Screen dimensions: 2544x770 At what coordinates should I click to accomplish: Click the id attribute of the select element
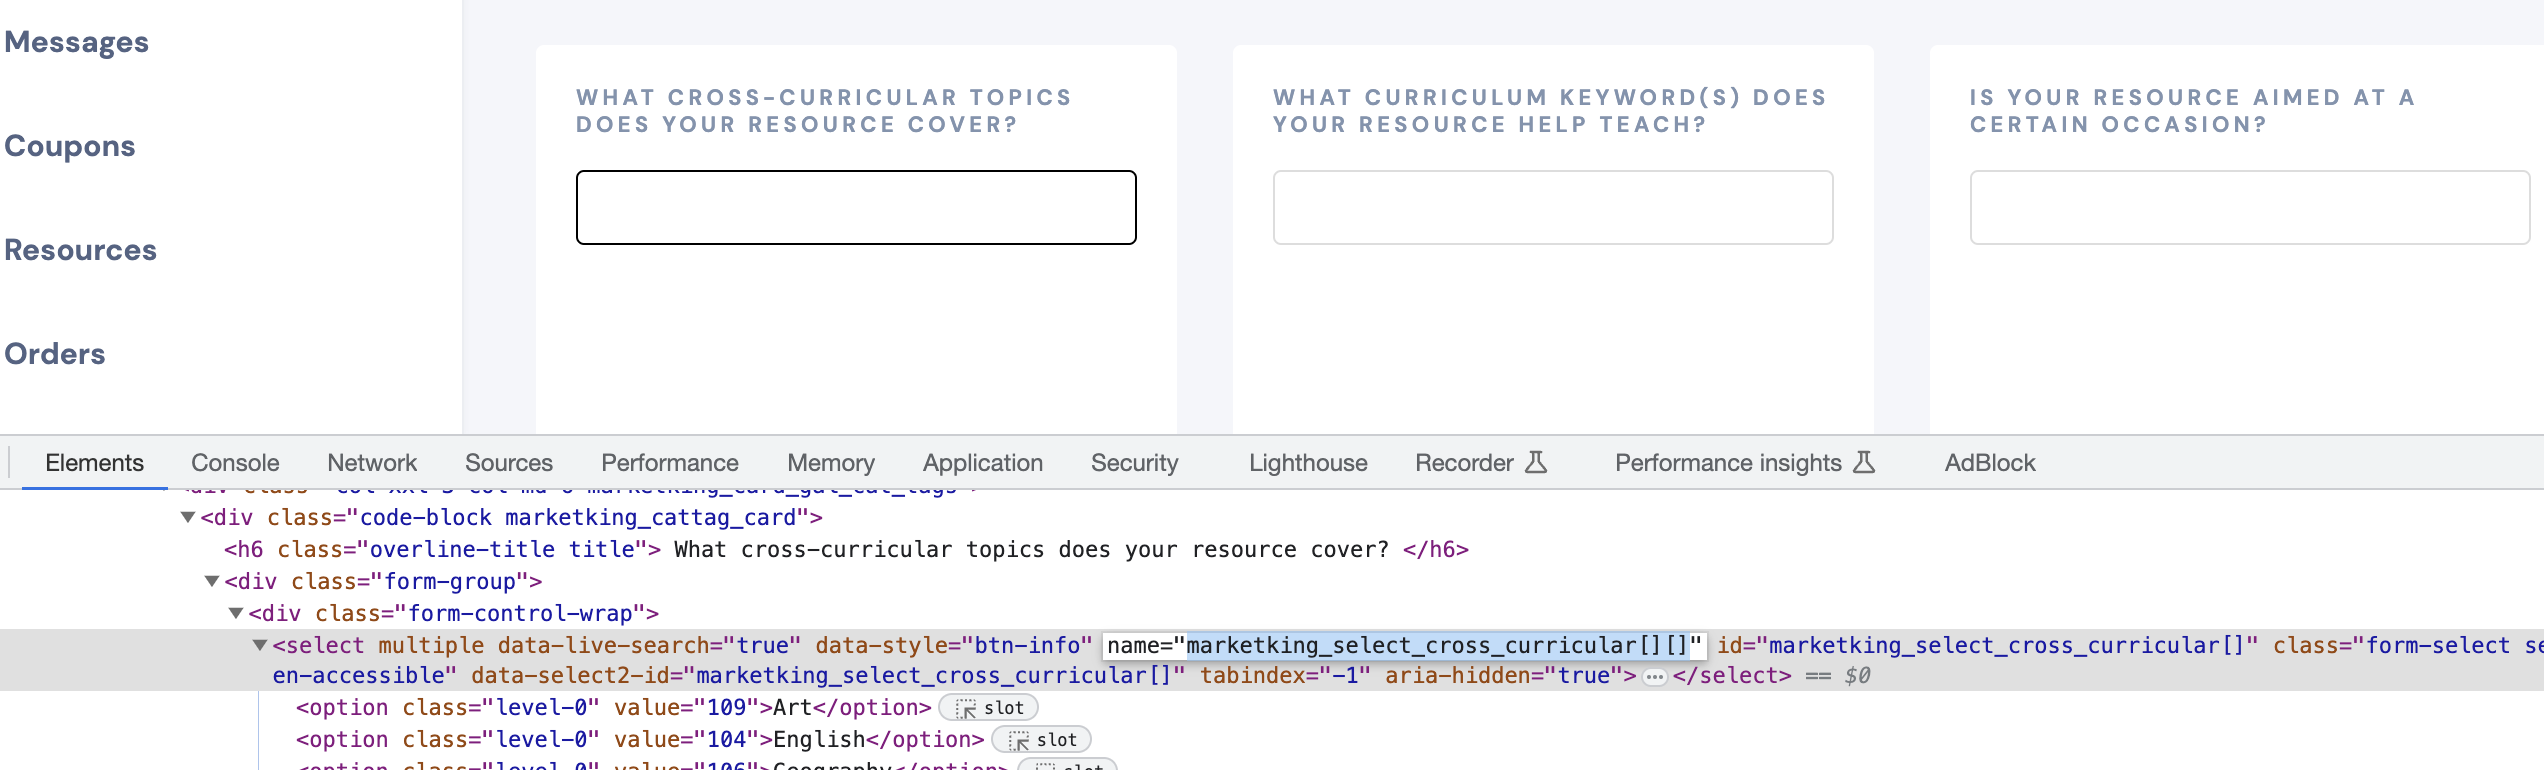[x=1987, y=645]
